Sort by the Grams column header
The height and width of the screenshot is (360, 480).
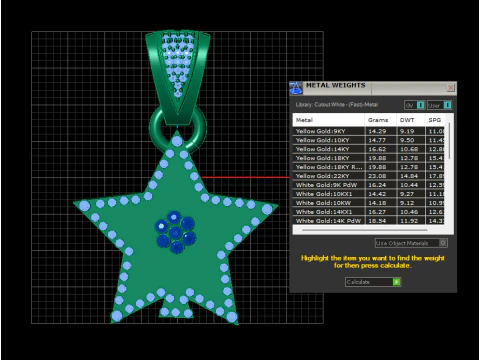[380, 120]
